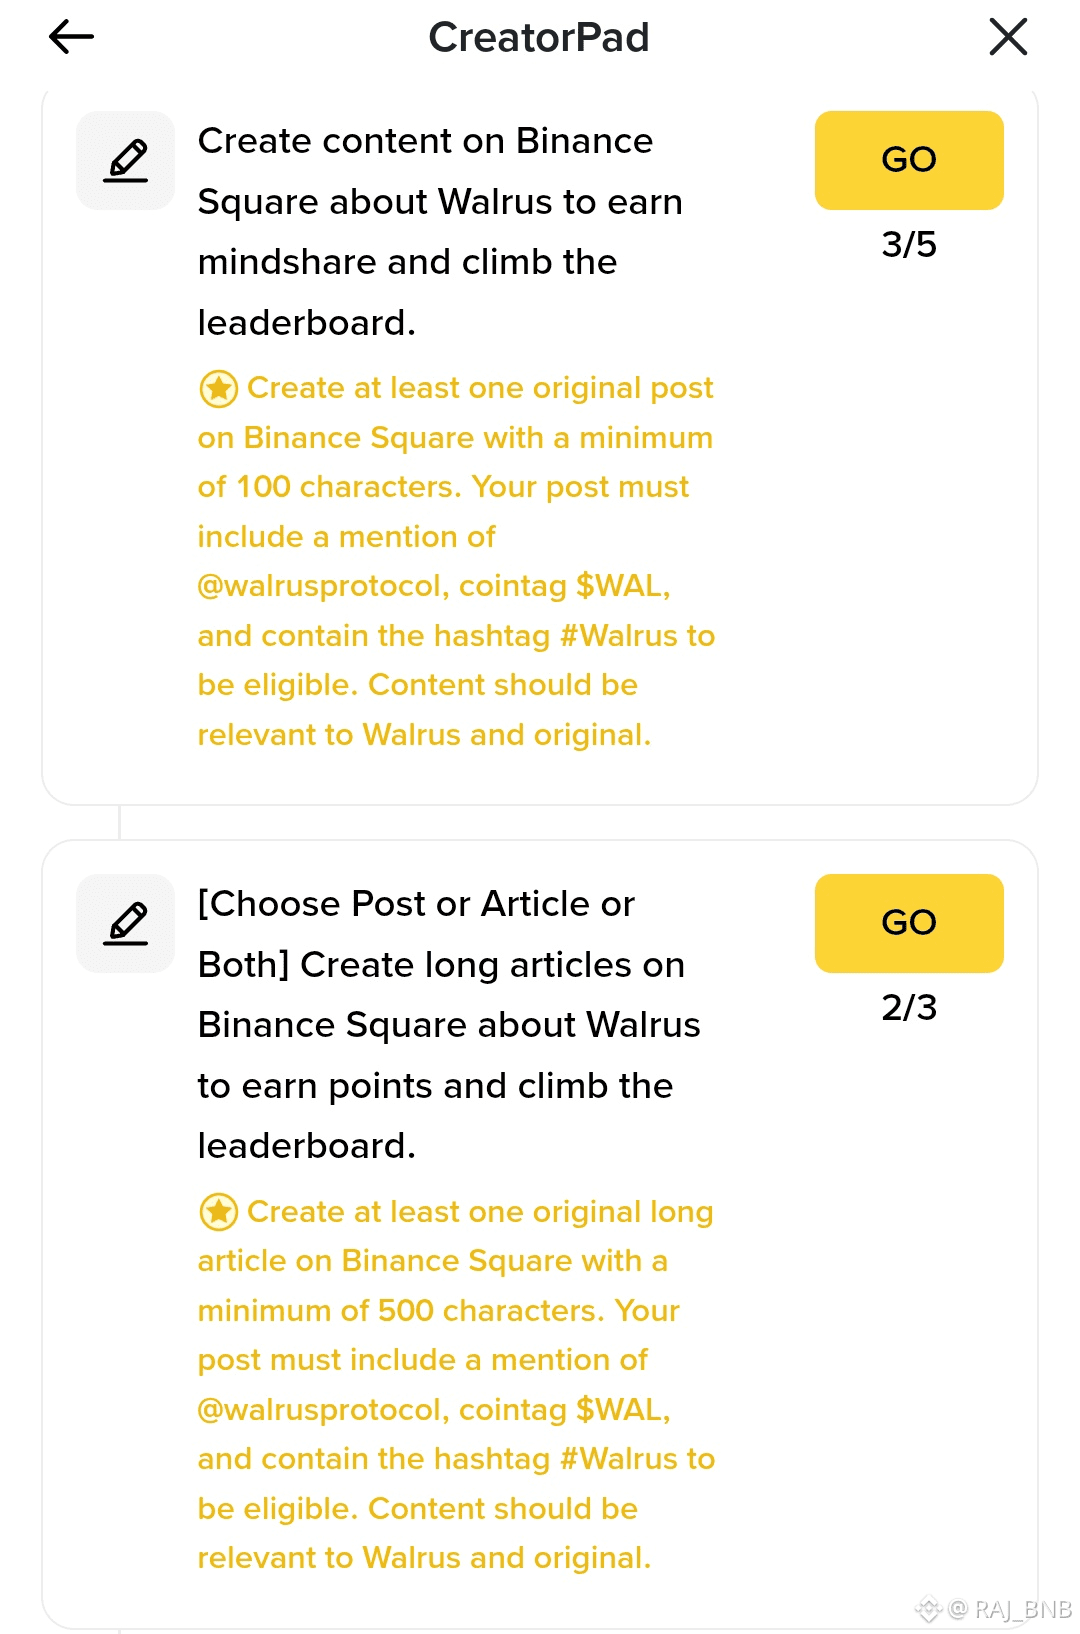Tap the back arrow in the header
The image size is (1080, 1634).
(x=71, y=38)
